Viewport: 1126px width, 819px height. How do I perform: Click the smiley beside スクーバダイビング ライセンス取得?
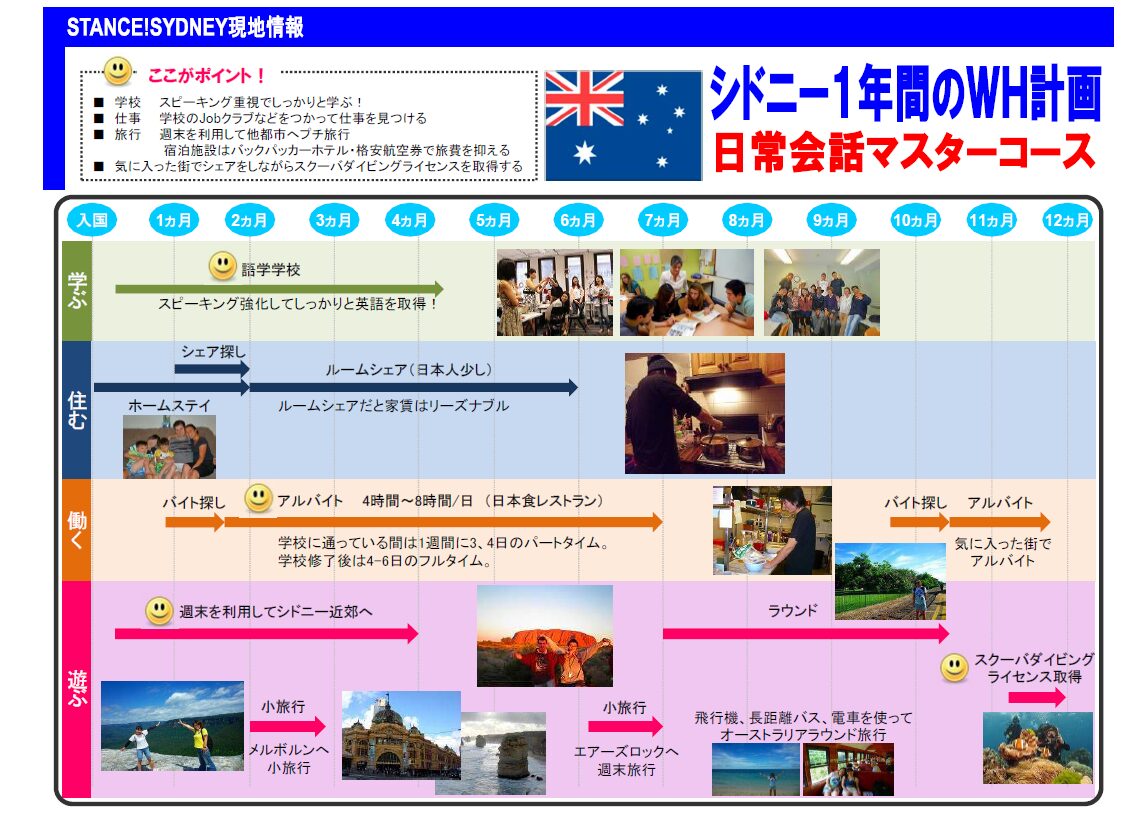[954, 668]
